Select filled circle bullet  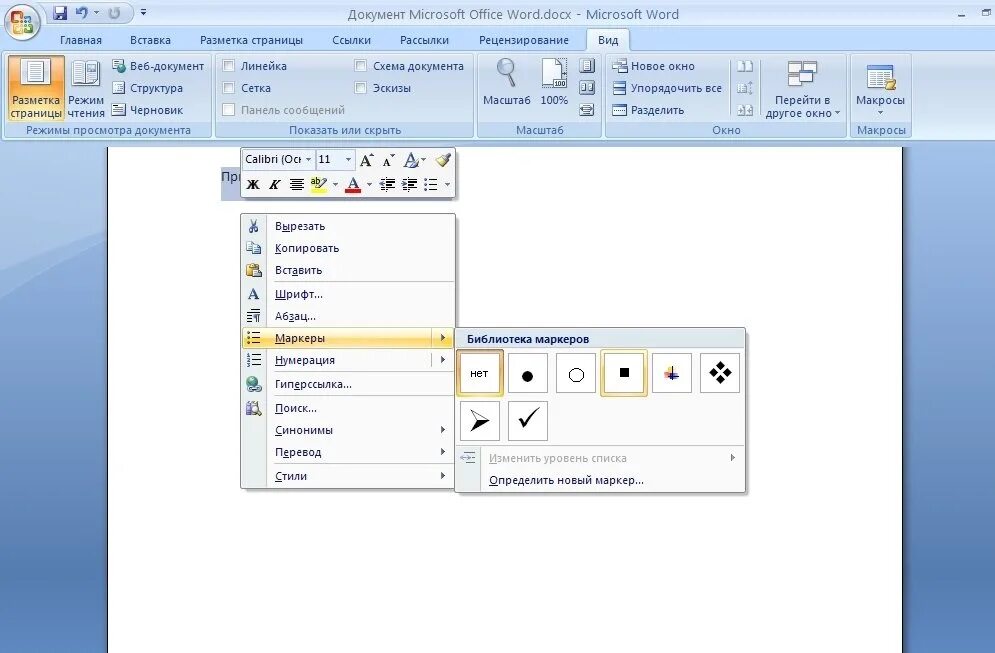(x=528, y=373)
